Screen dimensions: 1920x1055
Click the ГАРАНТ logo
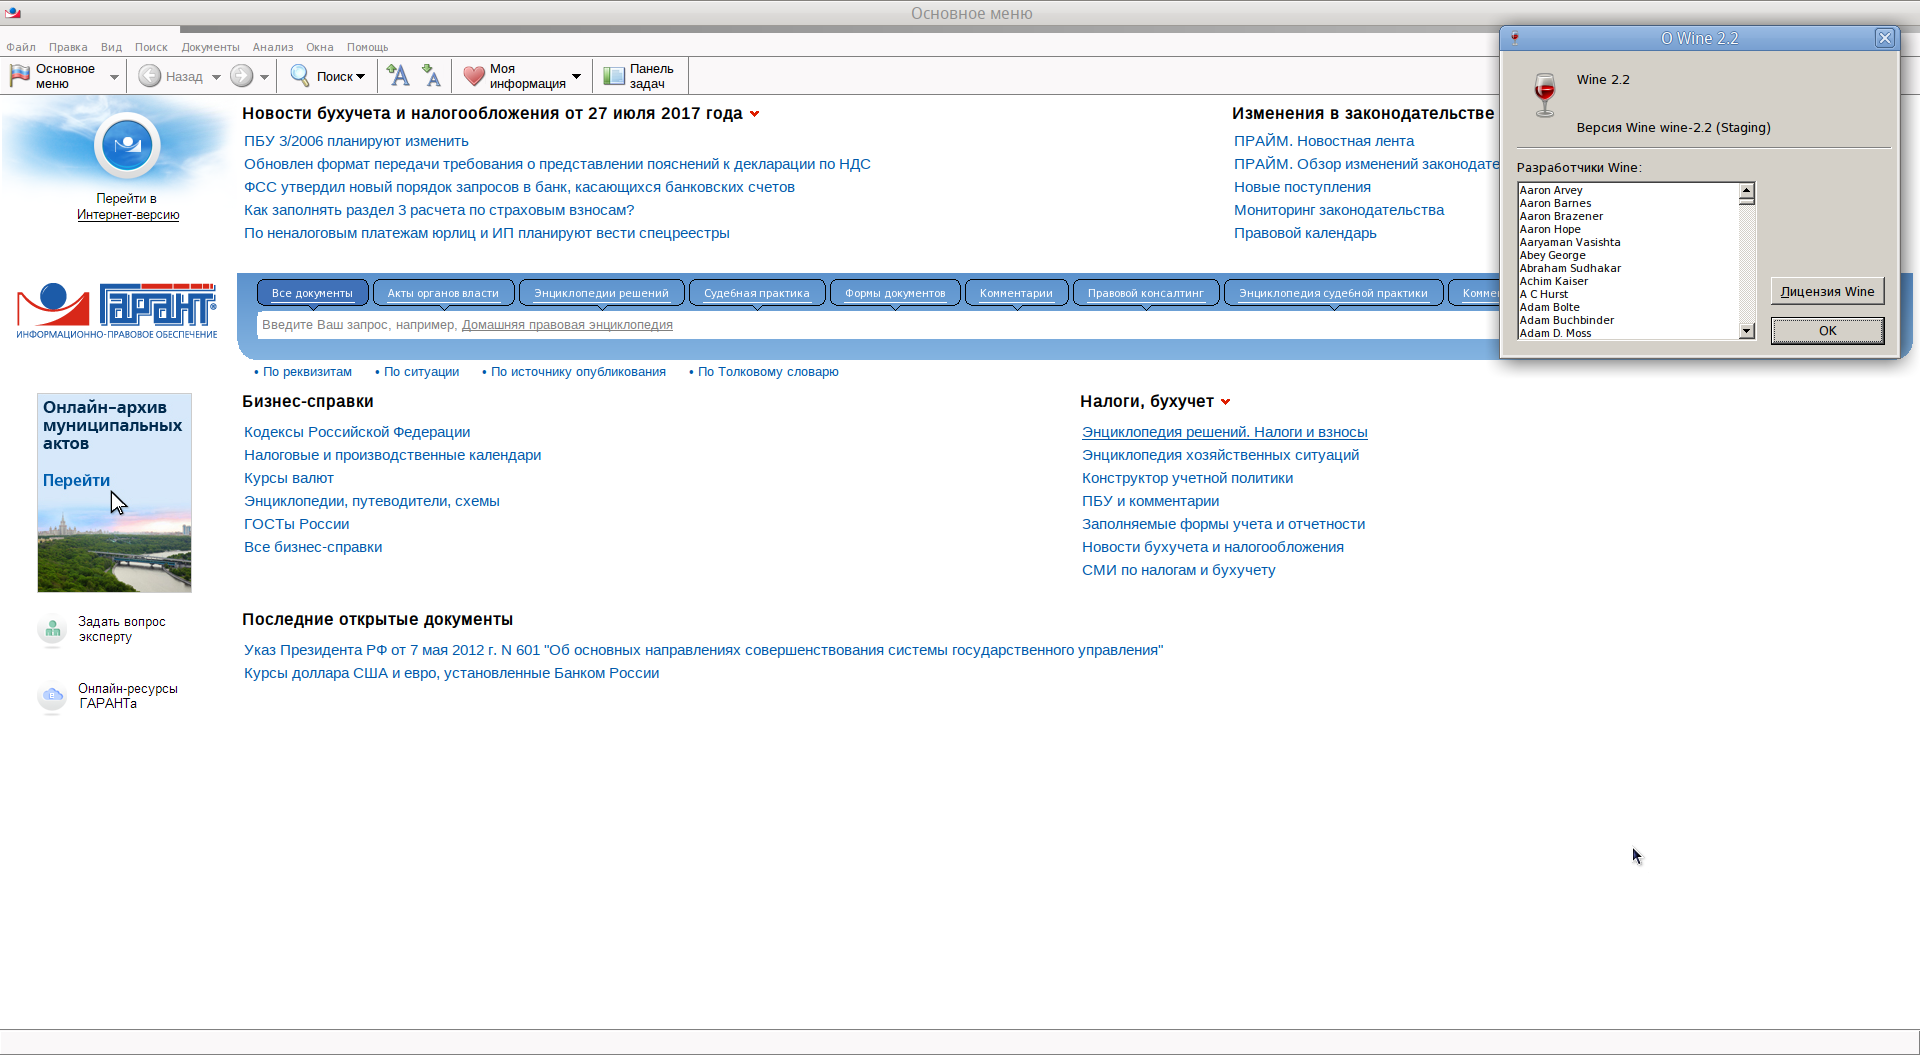click(x=117, y=311)
